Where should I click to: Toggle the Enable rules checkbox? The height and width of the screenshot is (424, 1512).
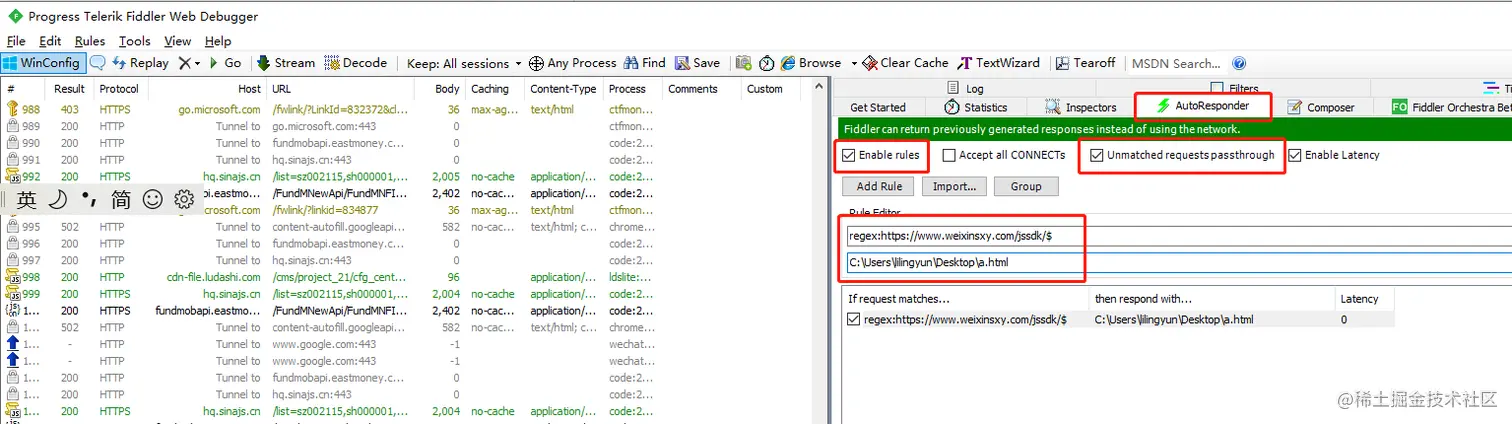click(849, 155)
